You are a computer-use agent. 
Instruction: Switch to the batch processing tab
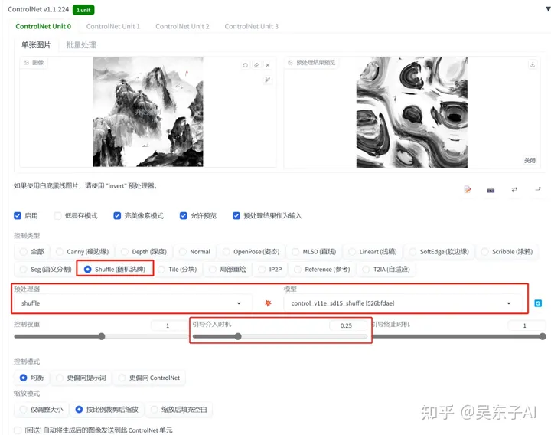point(81,45)
